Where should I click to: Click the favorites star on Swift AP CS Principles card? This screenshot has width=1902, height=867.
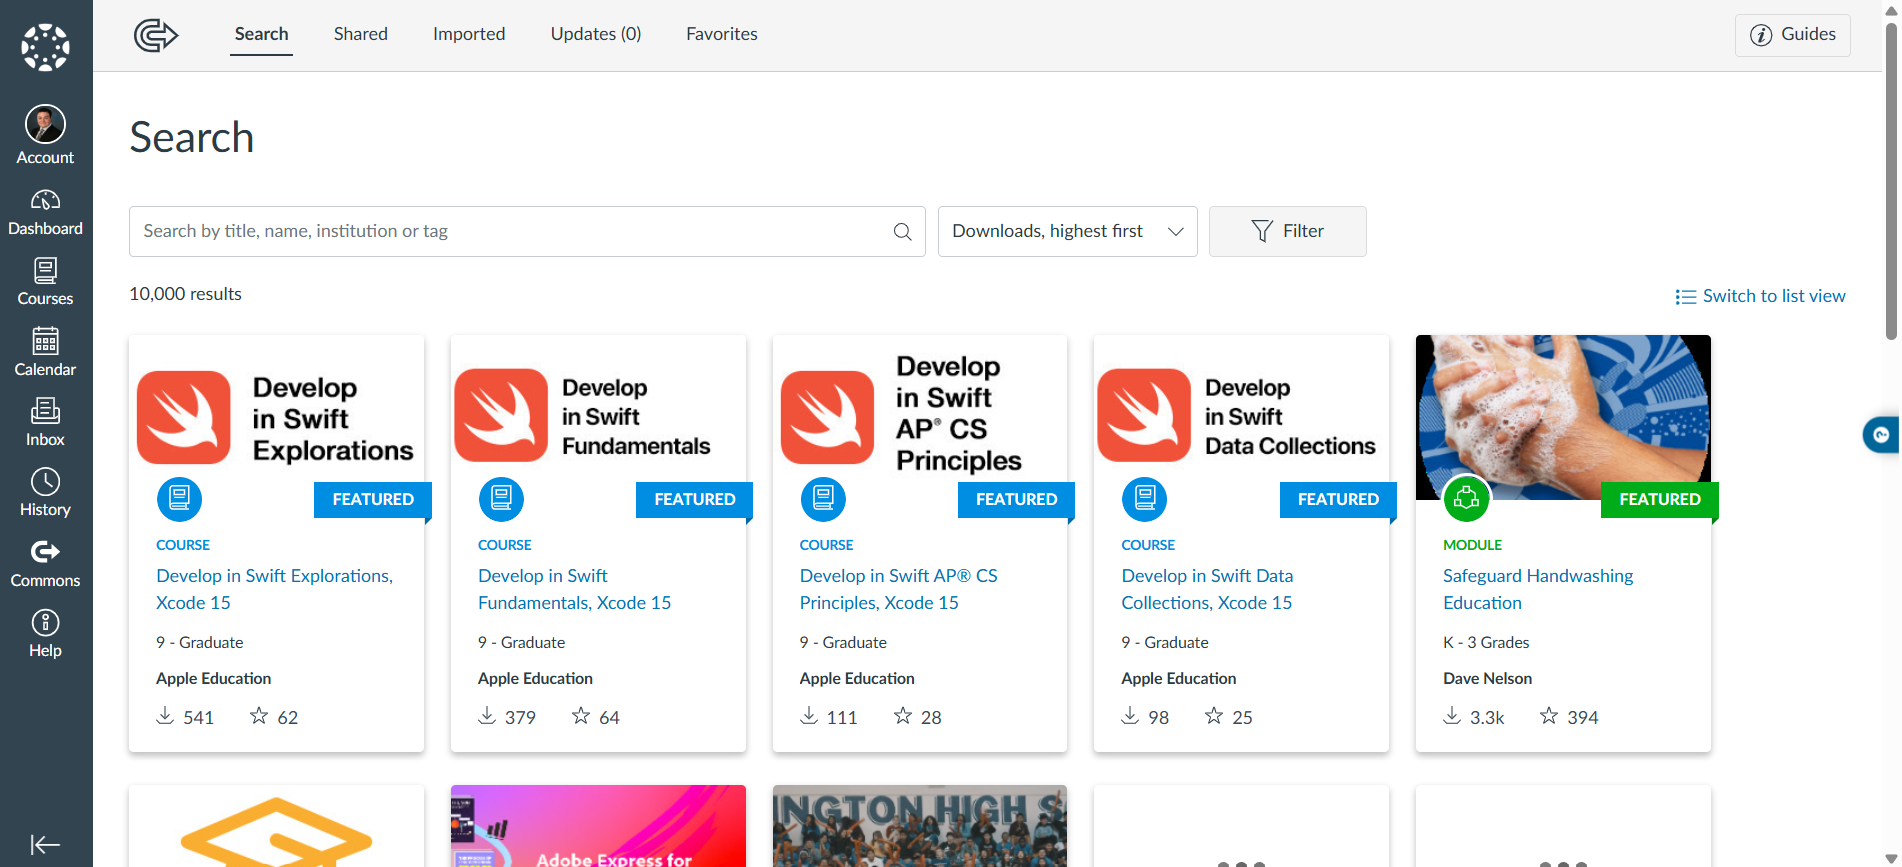click(x=903, y=716)
